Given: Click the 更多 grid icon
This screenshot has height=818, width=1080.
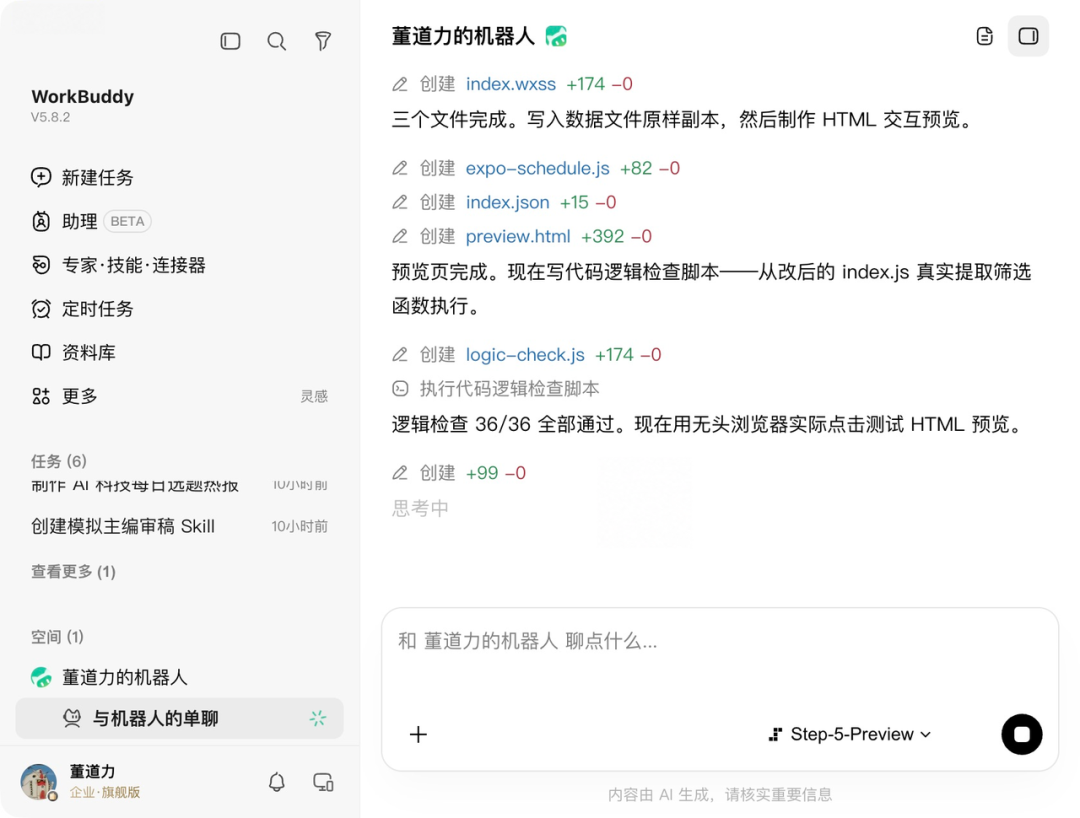Looking at the screenshot, I should point(41,396).
